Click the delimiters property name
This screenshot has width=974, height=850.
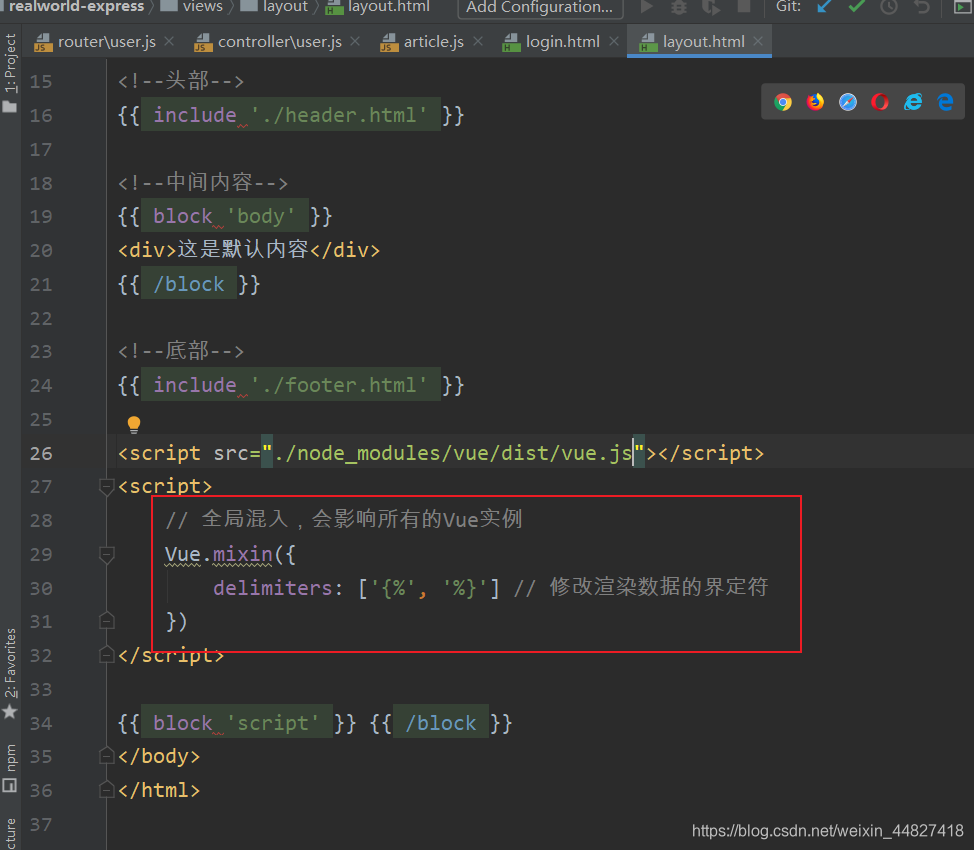(x=273, y=588)
